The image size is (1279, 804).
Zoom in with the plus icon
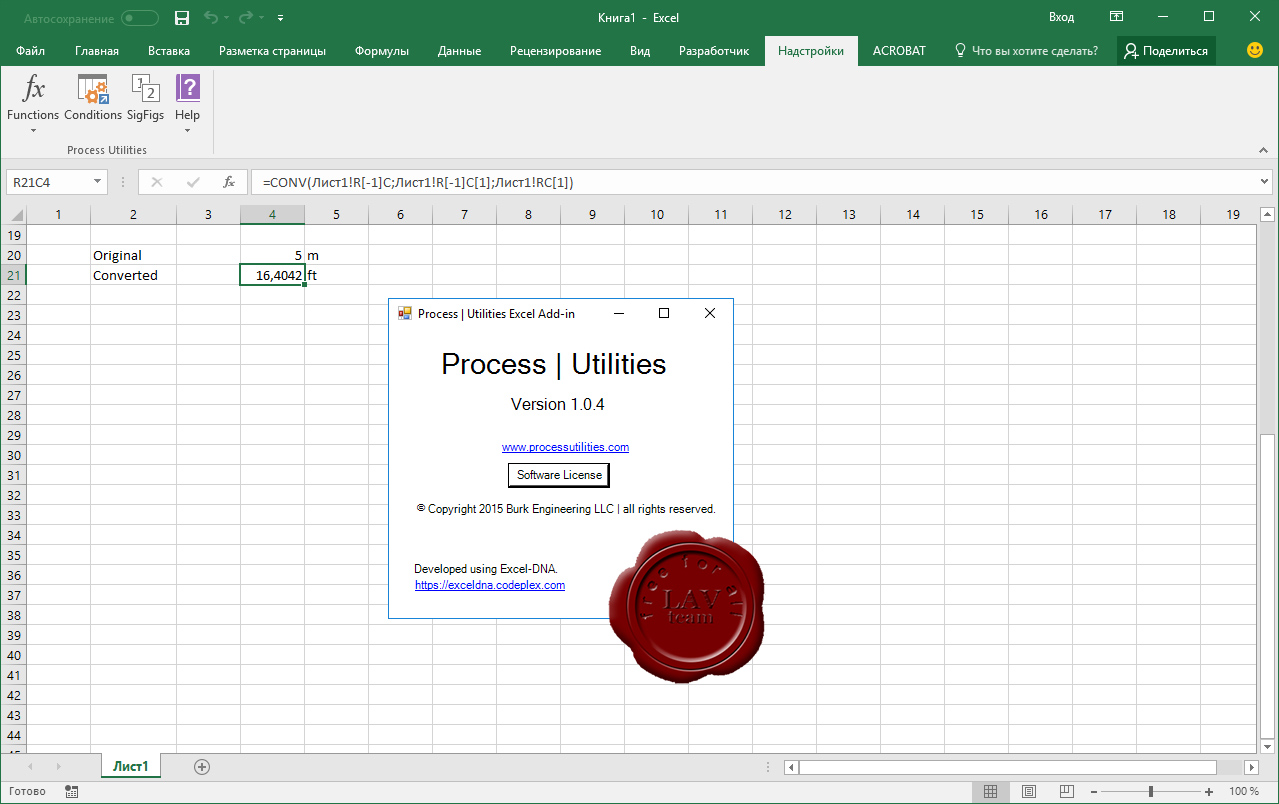click(x=1209, y=791)
